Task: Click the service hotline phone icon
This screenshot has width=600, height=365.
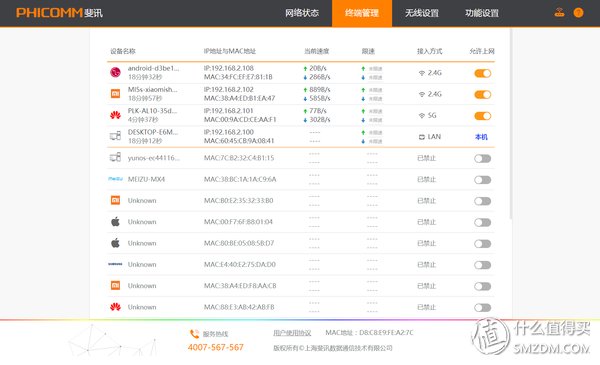Action: pos(194,334)
